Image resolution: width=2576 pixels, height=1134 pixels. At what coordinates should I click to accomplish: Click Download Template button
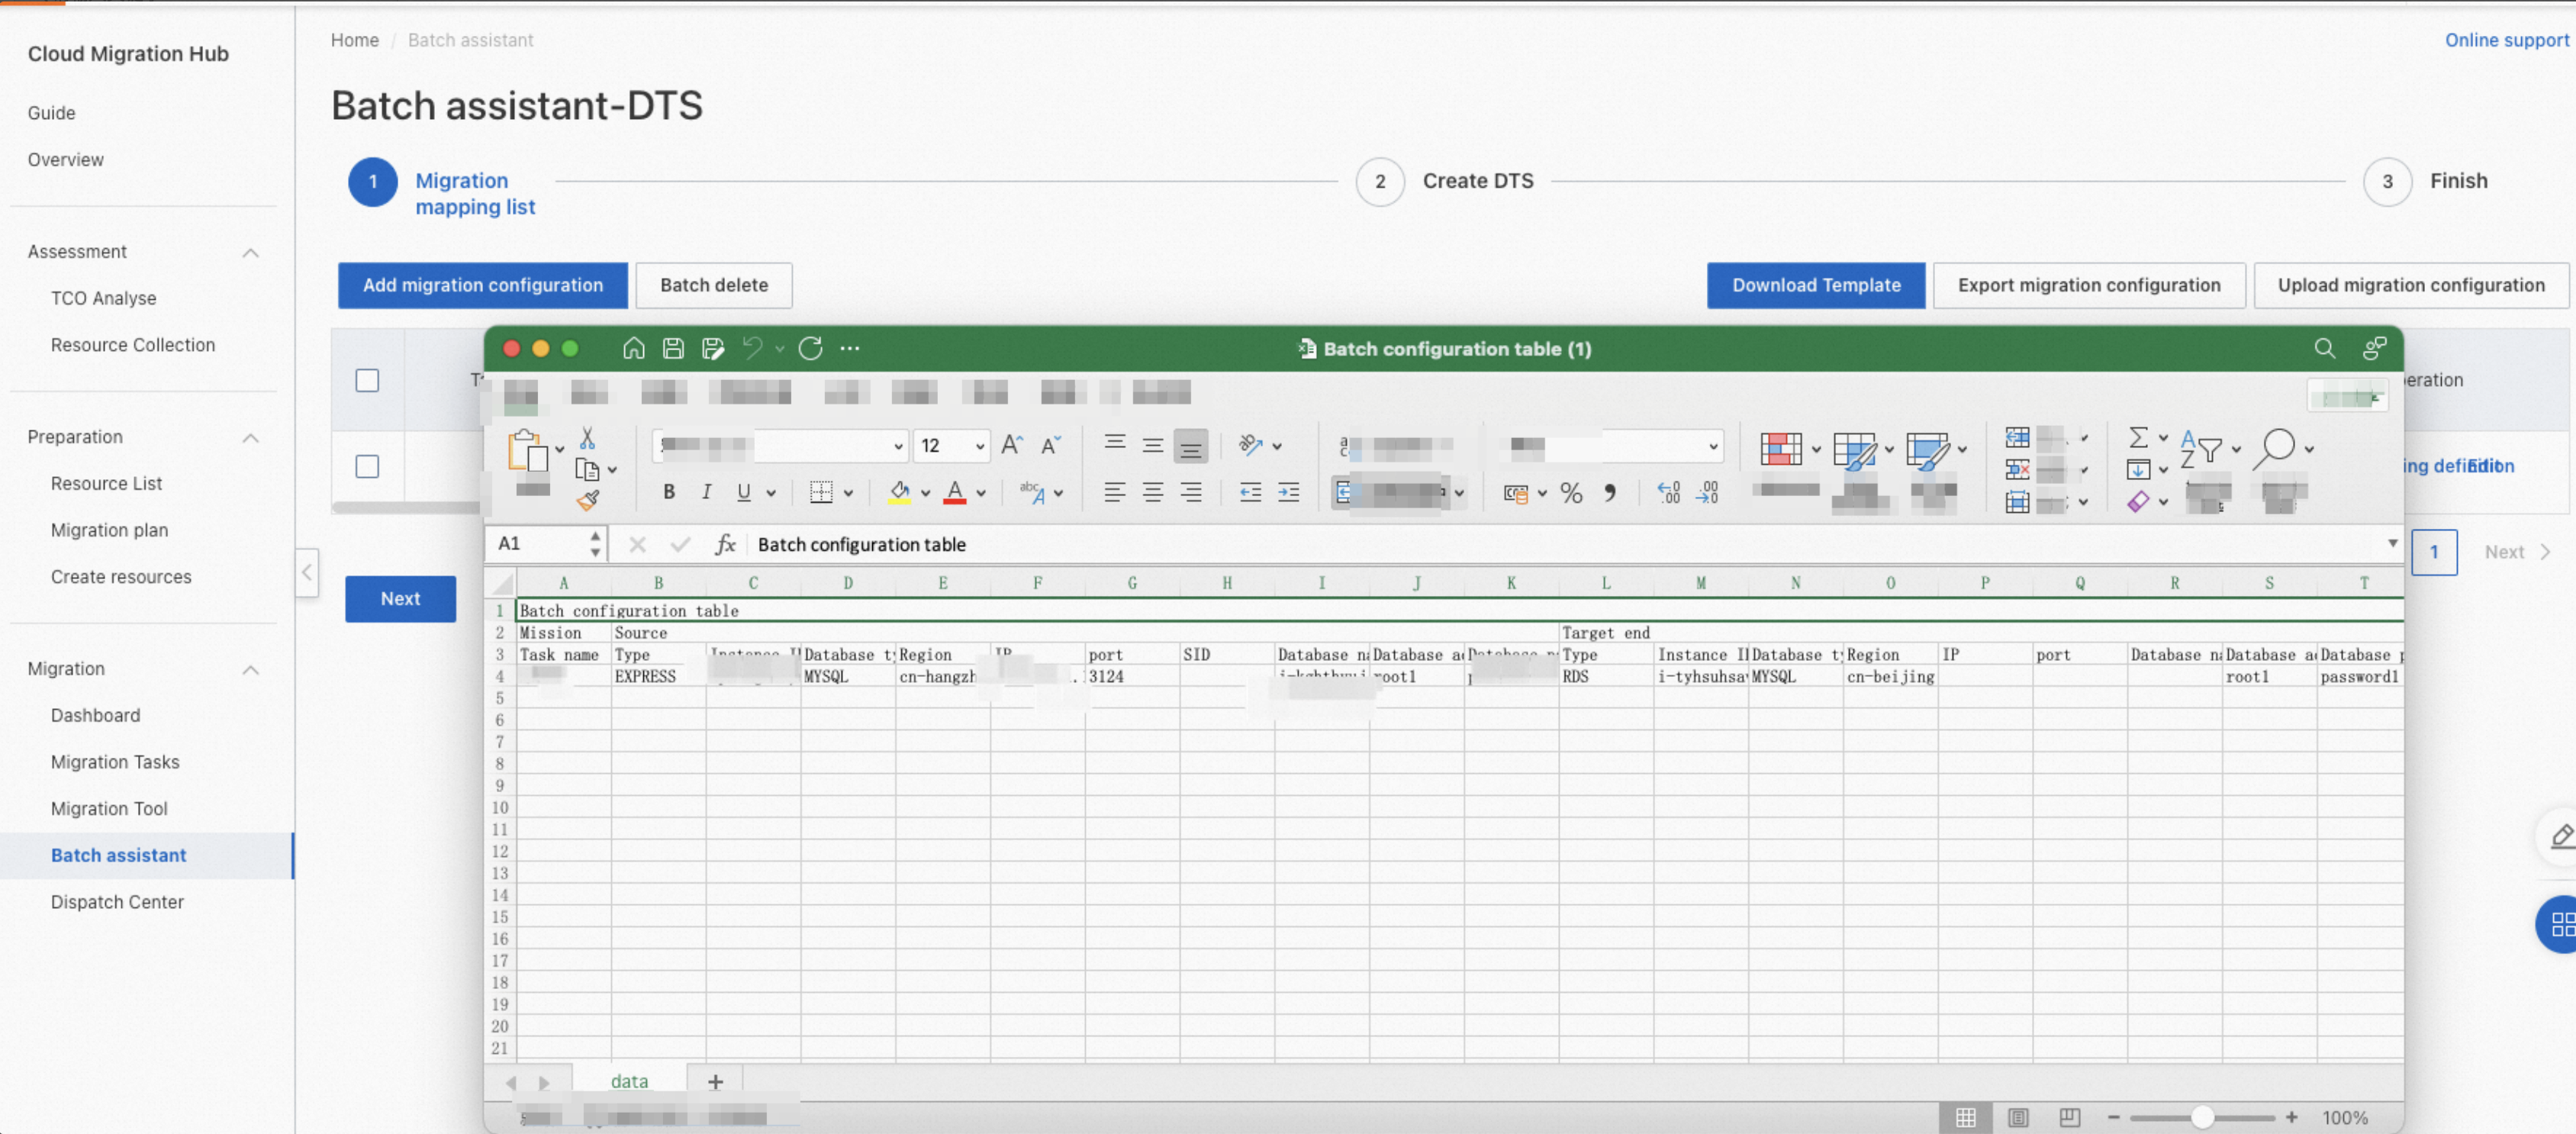tap(1815, 285)
